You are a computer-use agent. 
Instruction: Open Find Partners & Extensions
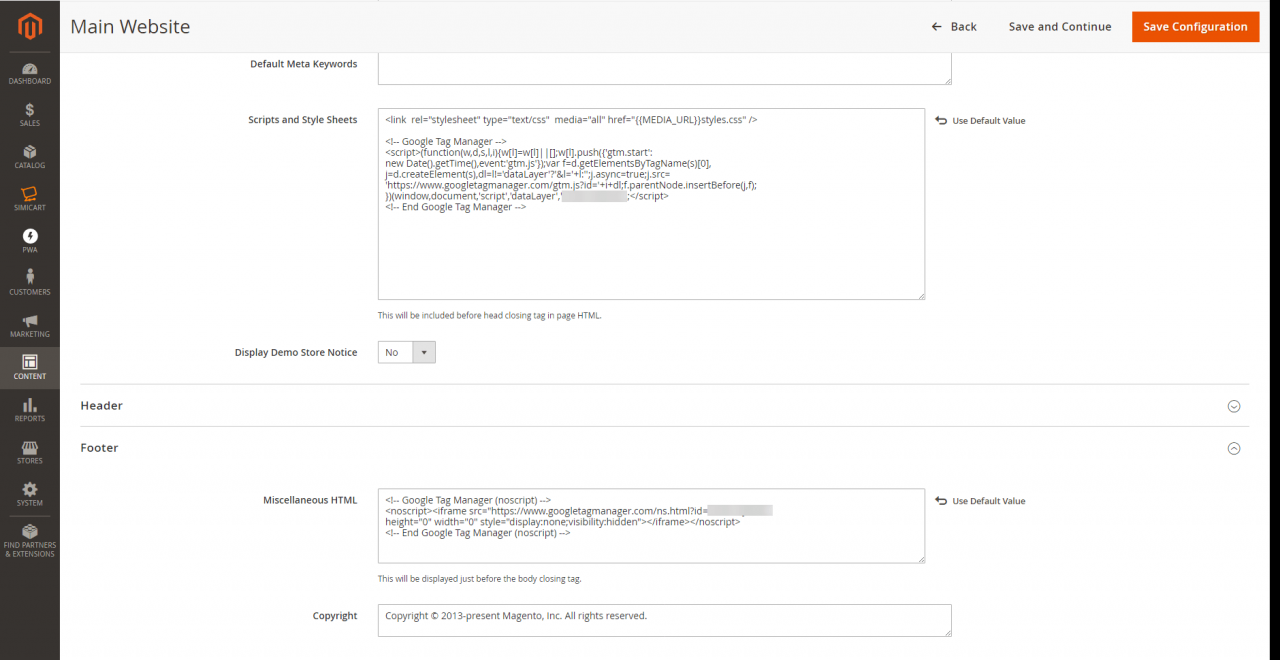coord(29,540)
